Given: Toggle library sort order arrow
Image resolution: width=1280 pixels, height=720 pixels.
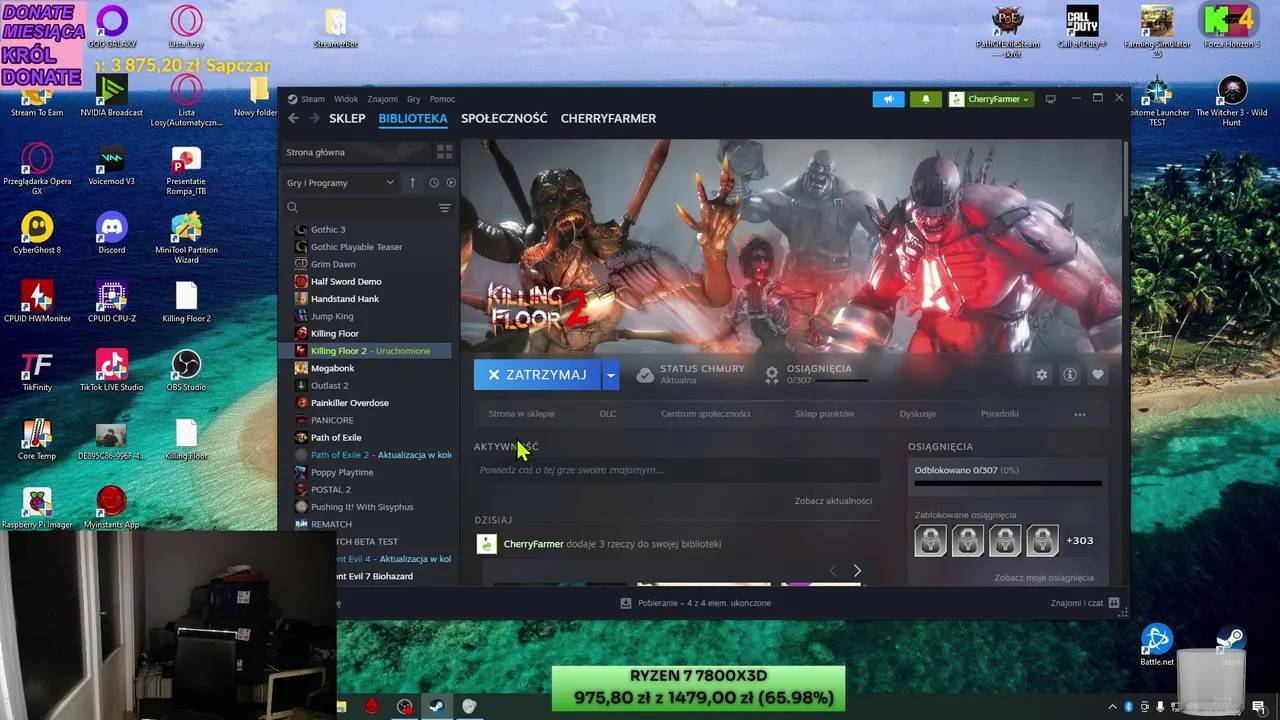Looking at the screenshot, I should [412, 183].
